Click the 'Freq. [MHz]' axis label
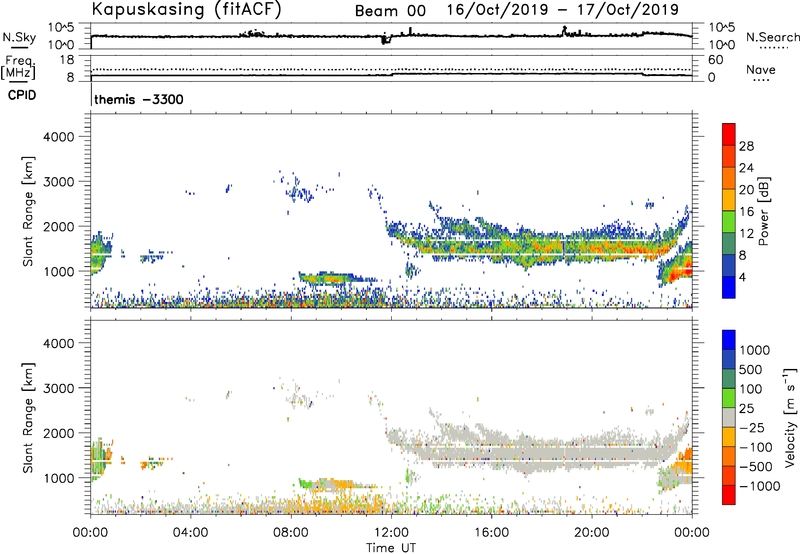The height and width of the screenshot is (554, 800). click(19, 67)
